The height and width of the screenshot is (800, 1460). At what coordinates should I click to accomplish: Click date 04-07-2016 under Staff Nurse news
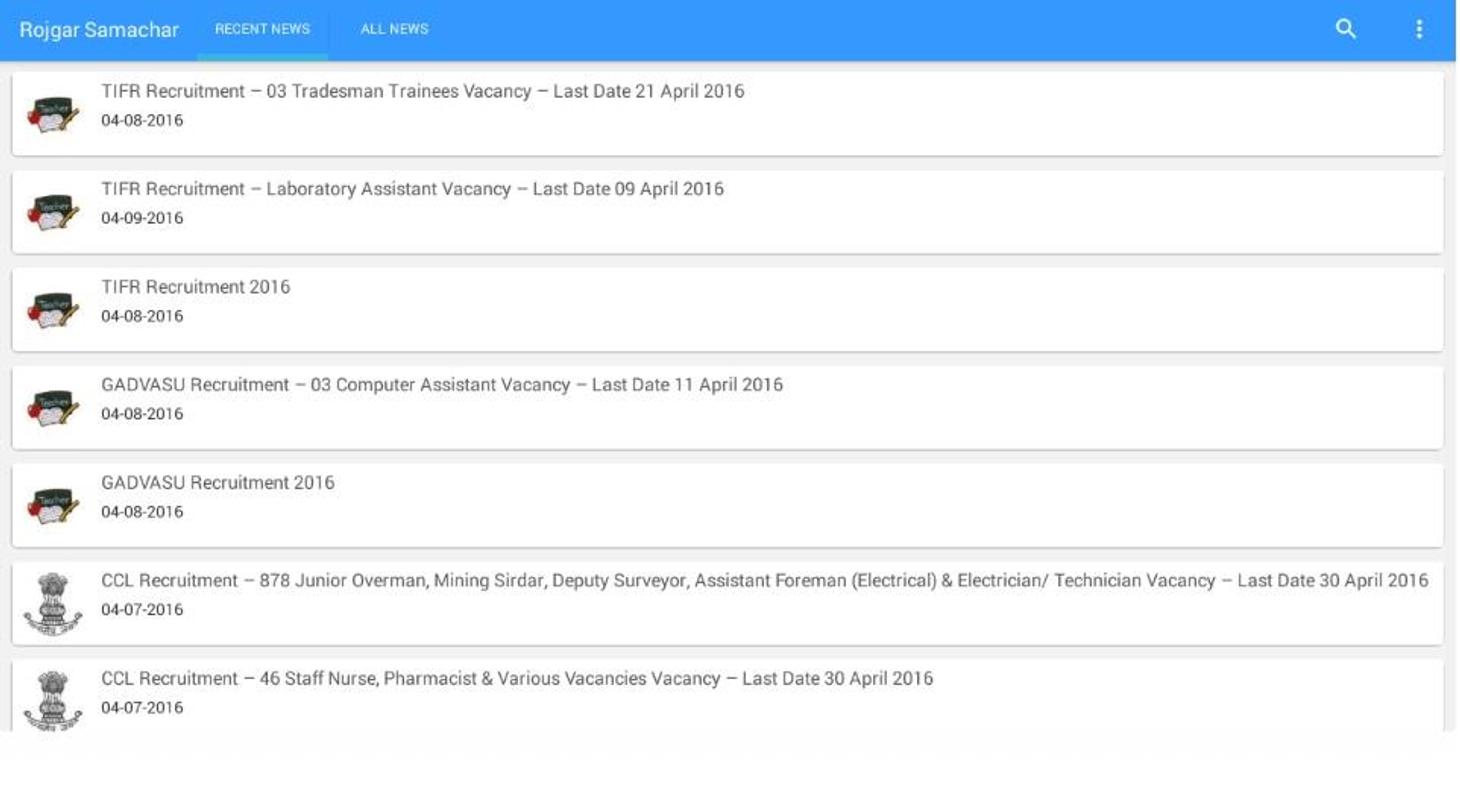142,708
